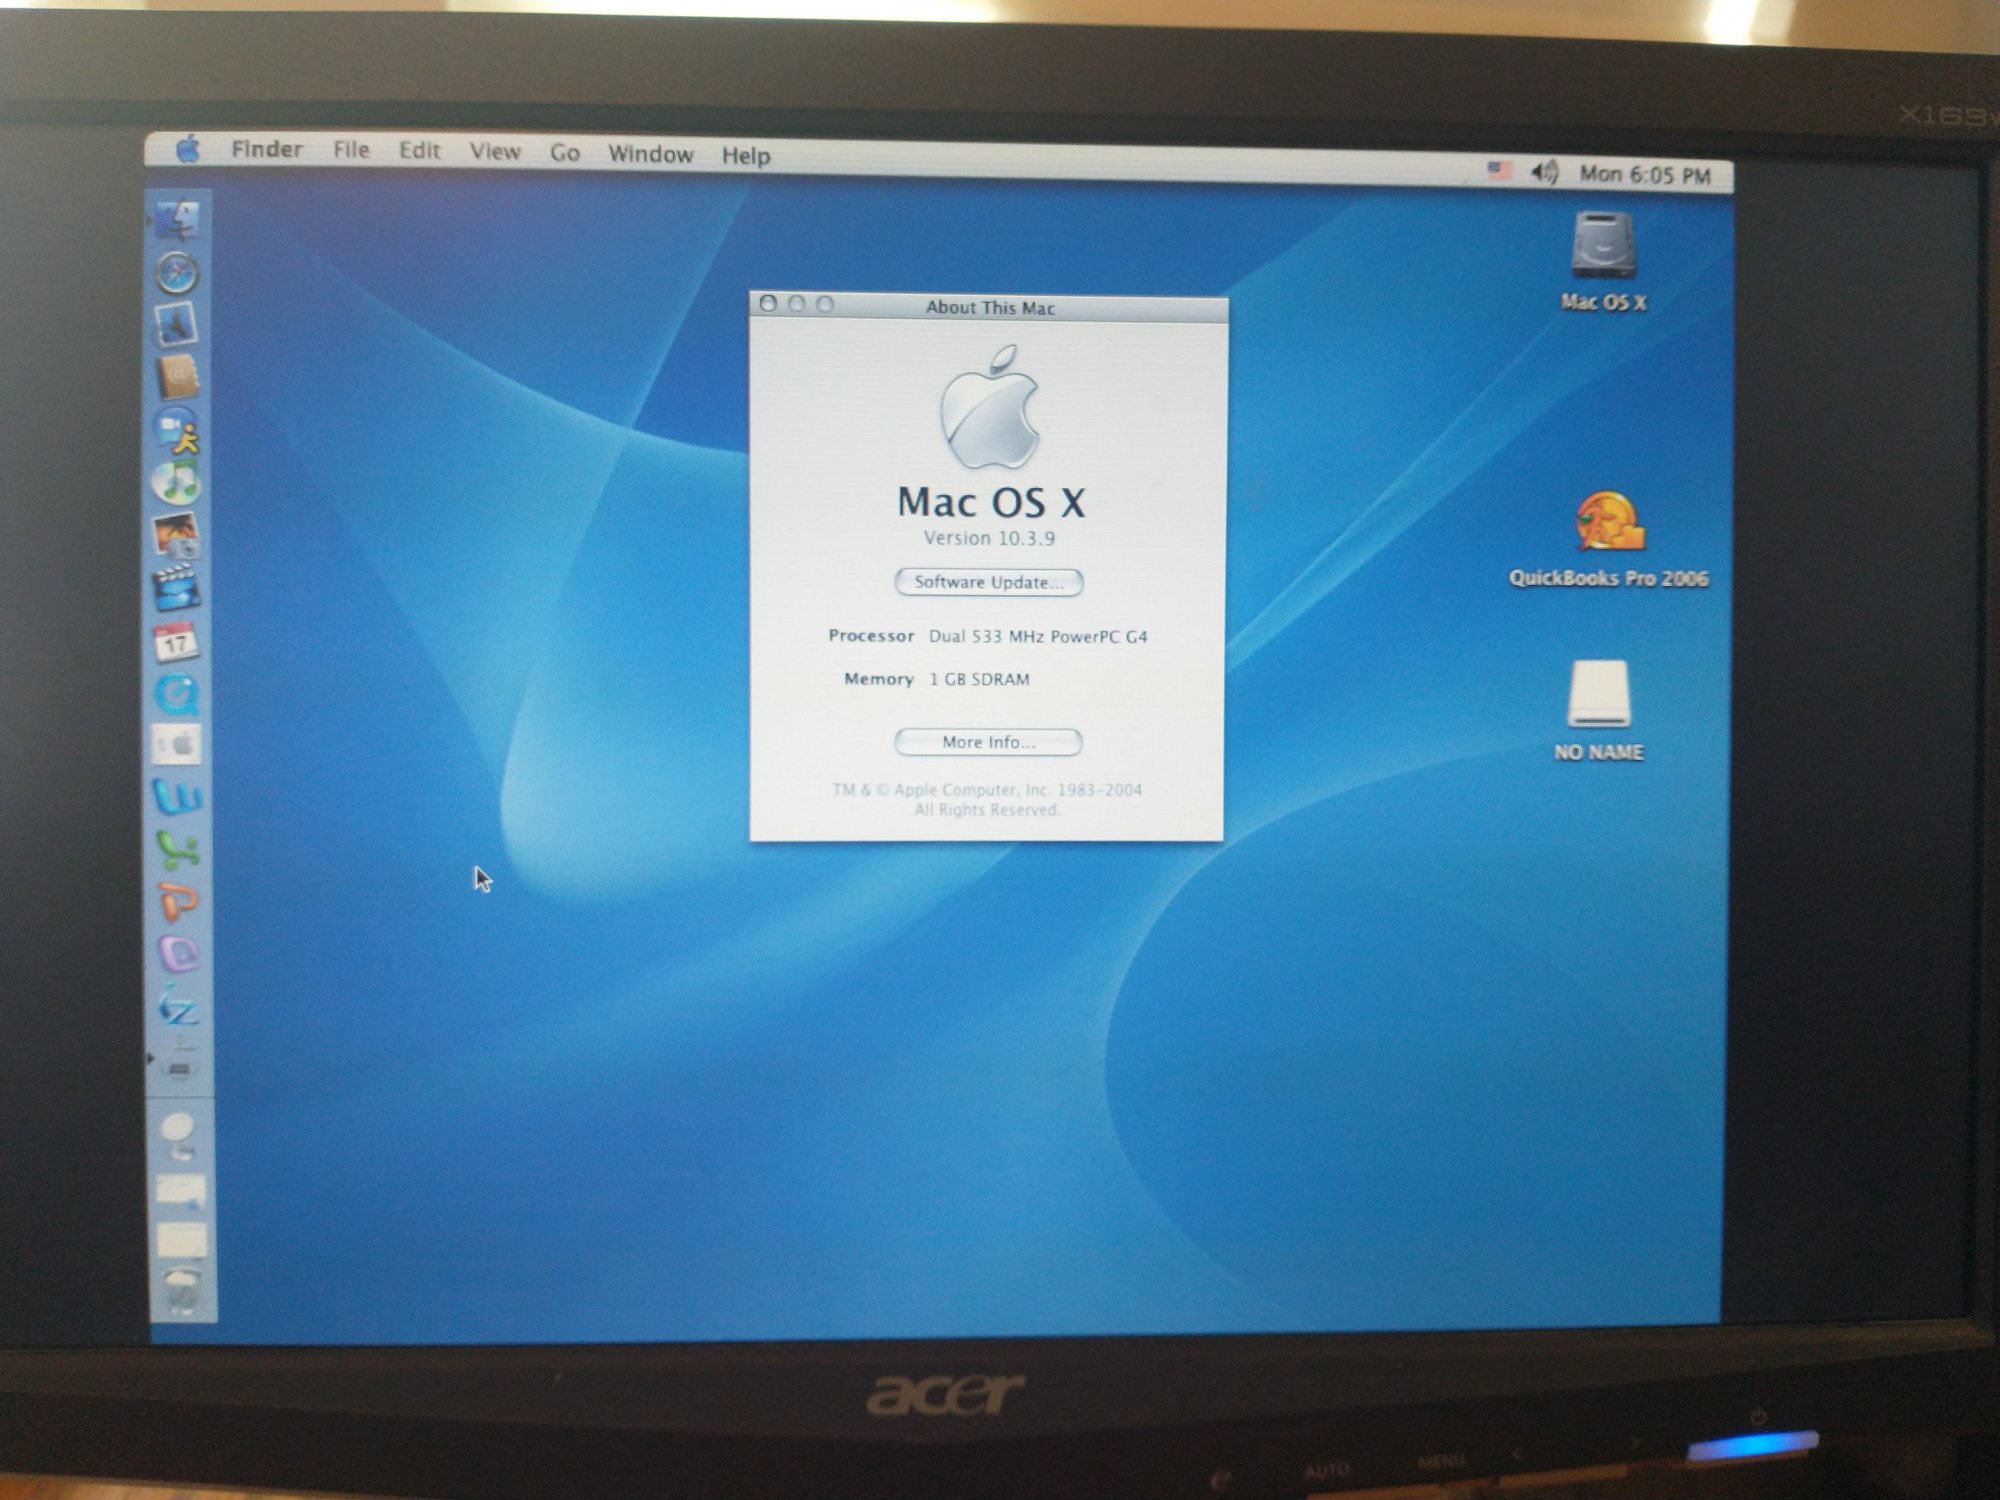Open the Edit menu
2000x1500 pixels.
click(x=419, y=151)
